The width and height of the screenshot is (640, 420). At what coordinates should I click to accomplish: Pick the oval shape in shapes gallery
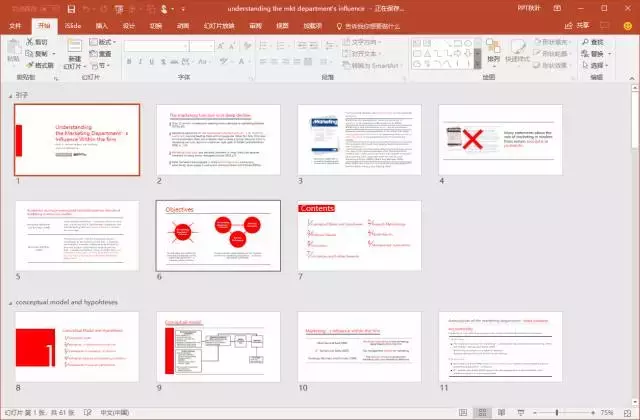point(468,43)
